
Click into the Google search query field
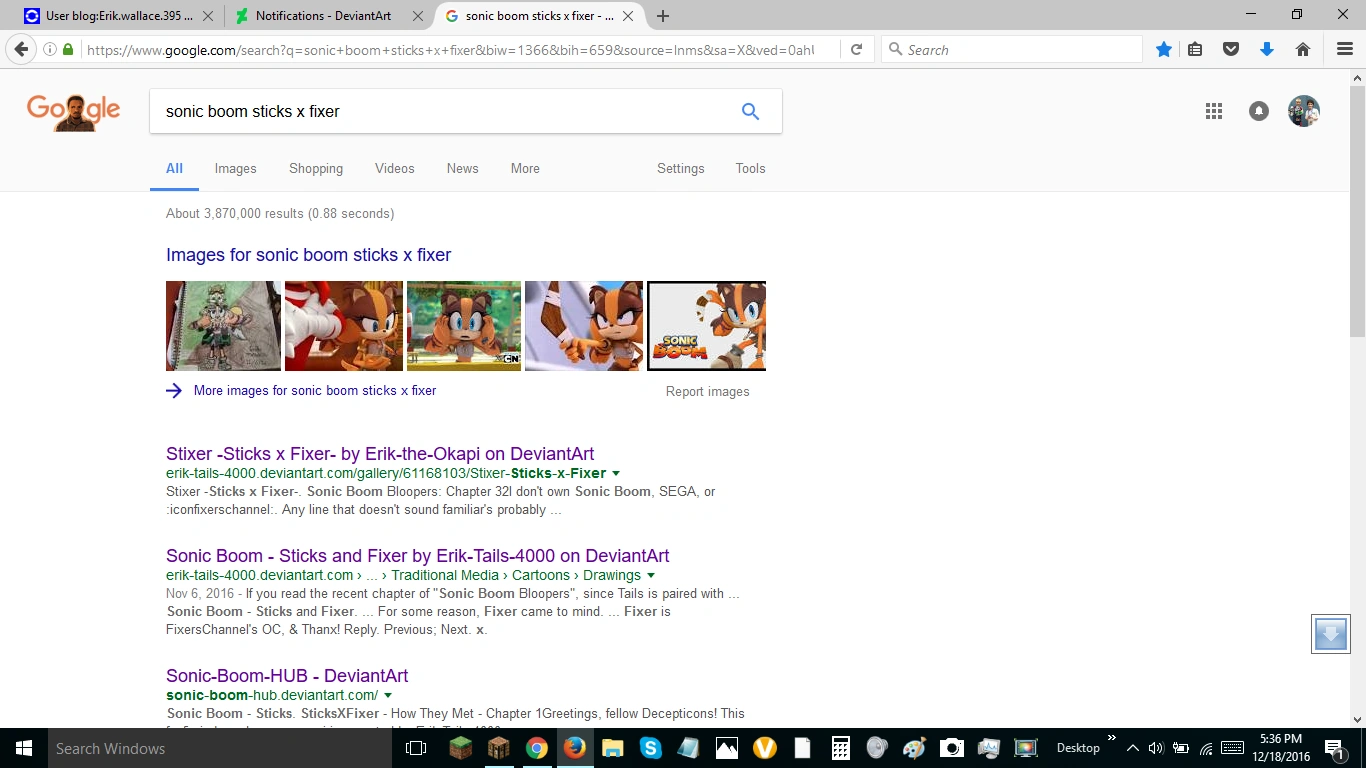point(440,112)
